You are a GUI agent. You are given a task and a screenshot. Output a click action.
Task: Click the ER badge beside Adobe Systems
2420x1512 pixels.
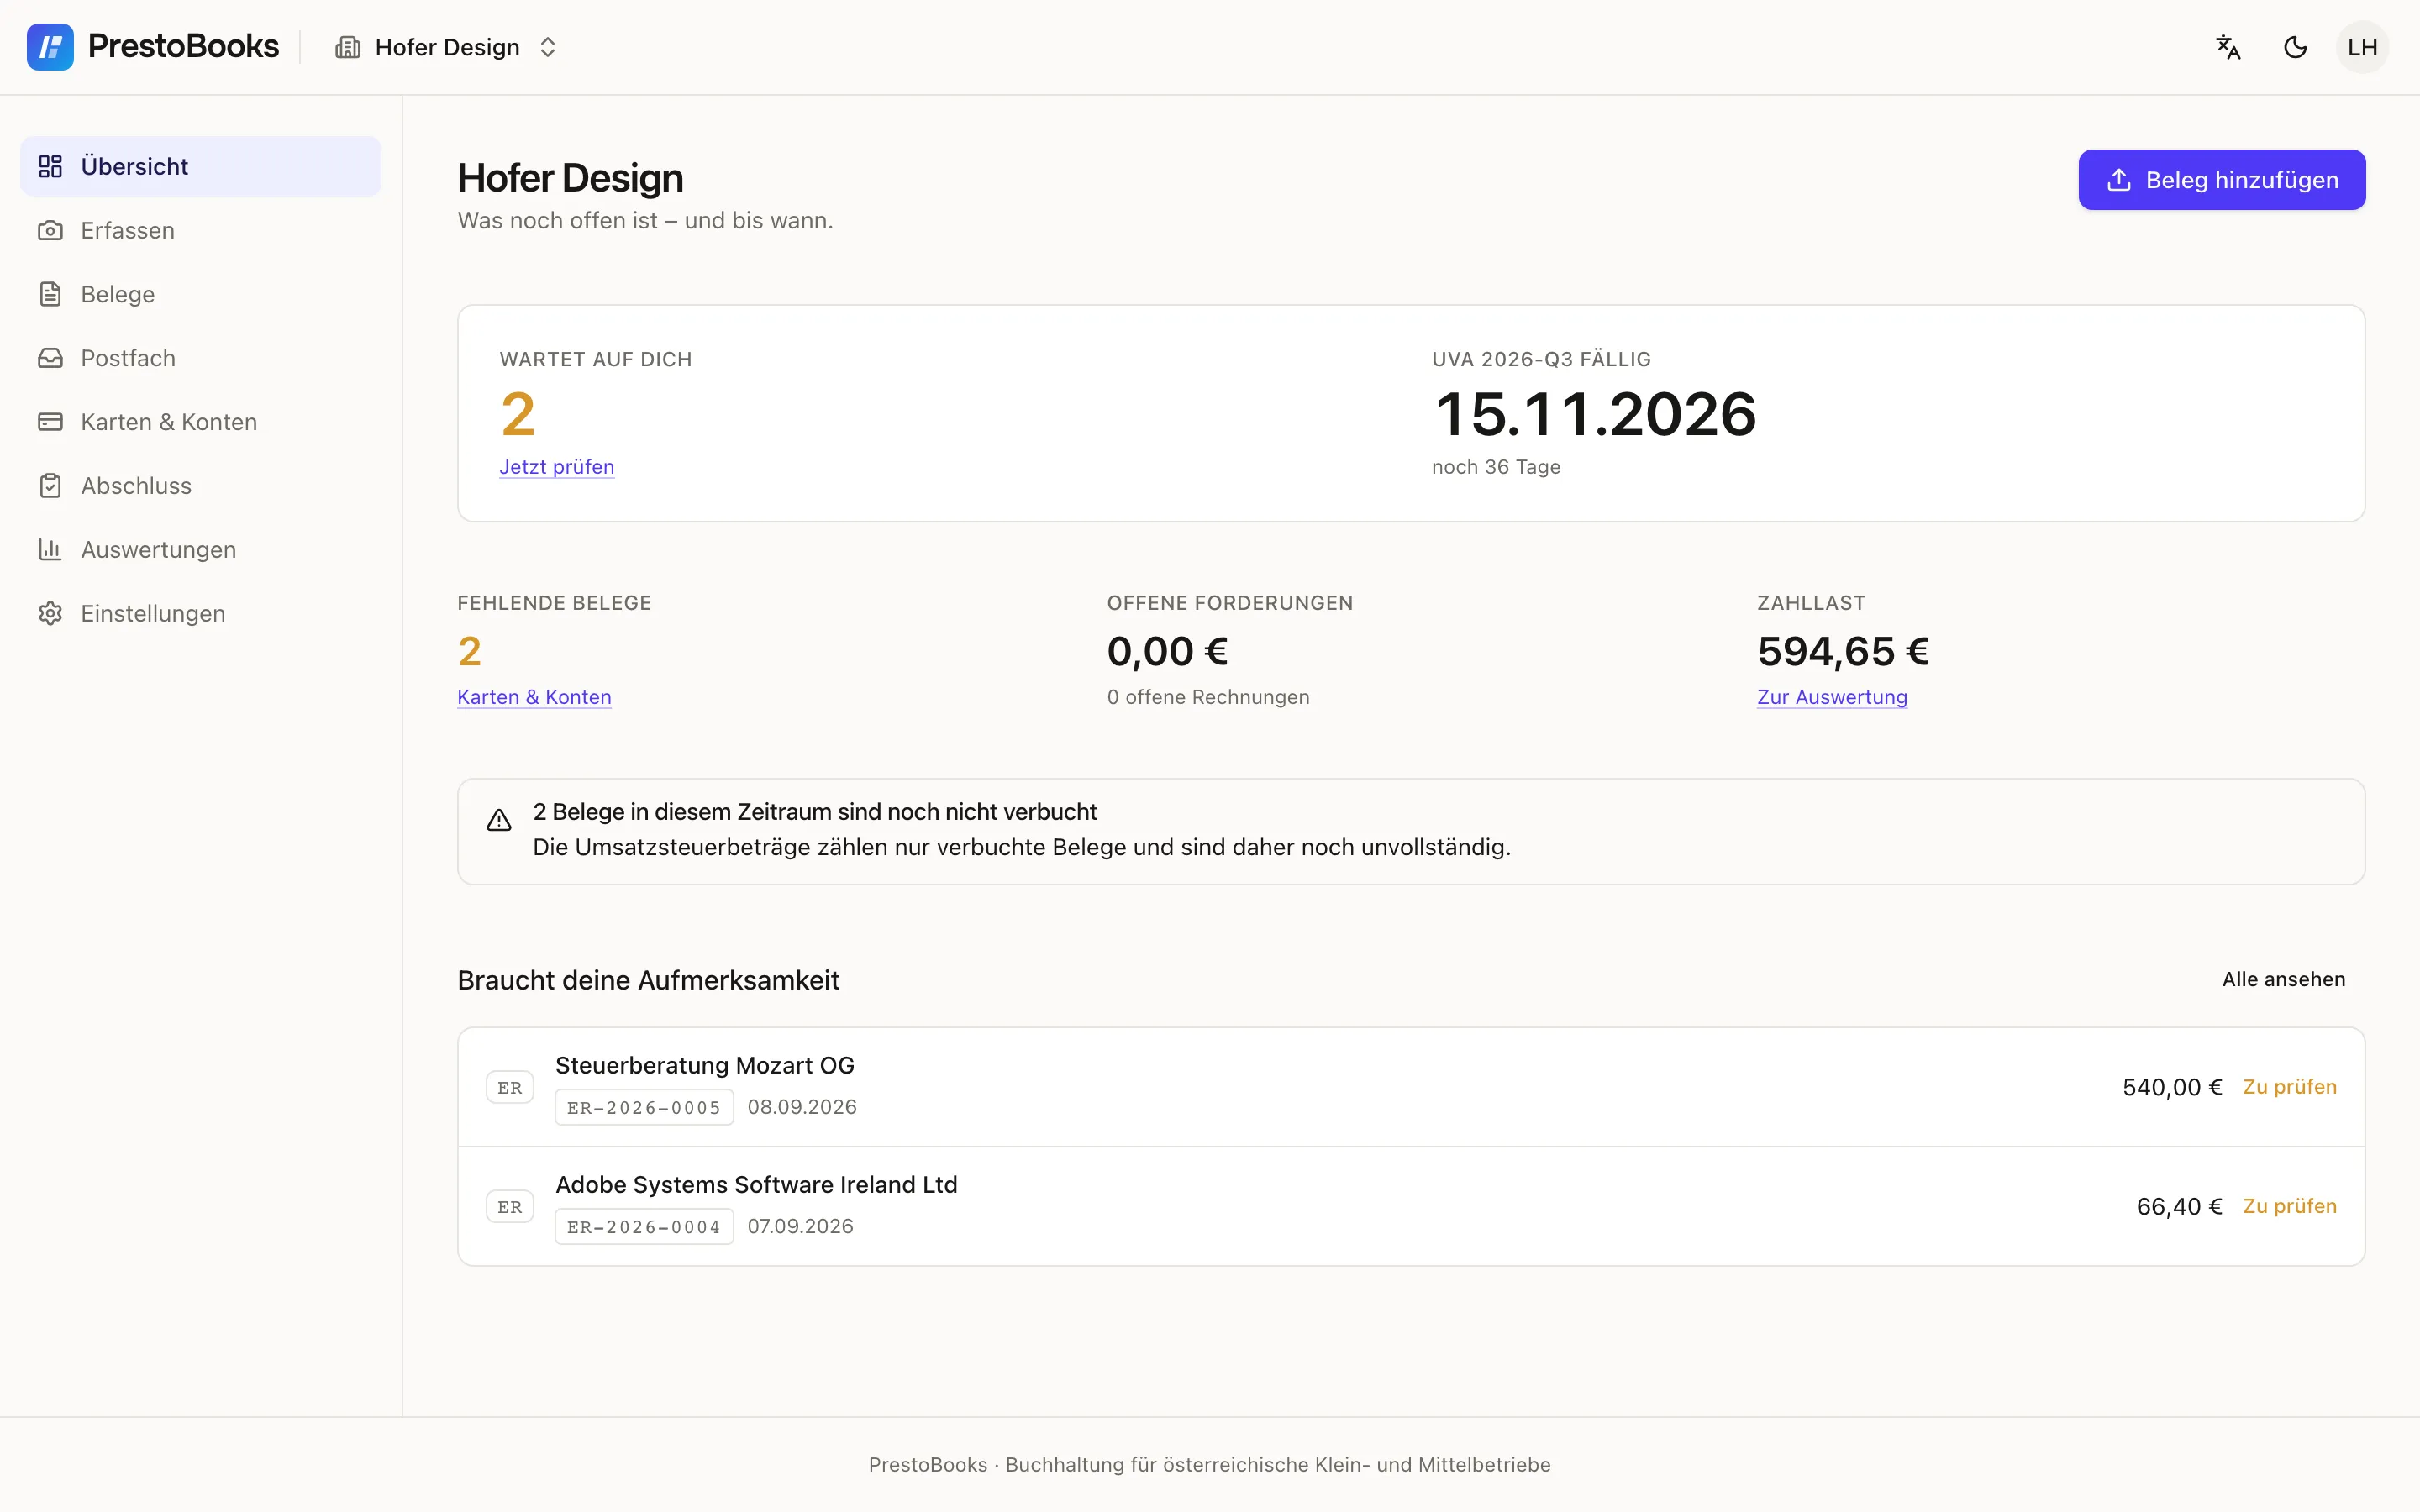(x=510, y=1207)
